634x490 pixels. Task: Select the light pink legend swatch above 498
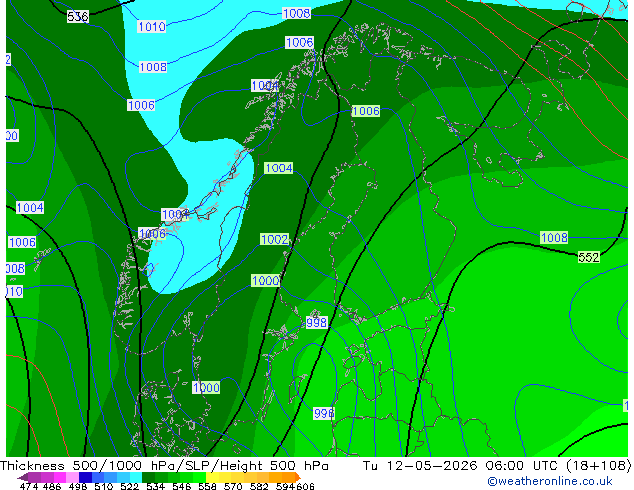(72, 477)
